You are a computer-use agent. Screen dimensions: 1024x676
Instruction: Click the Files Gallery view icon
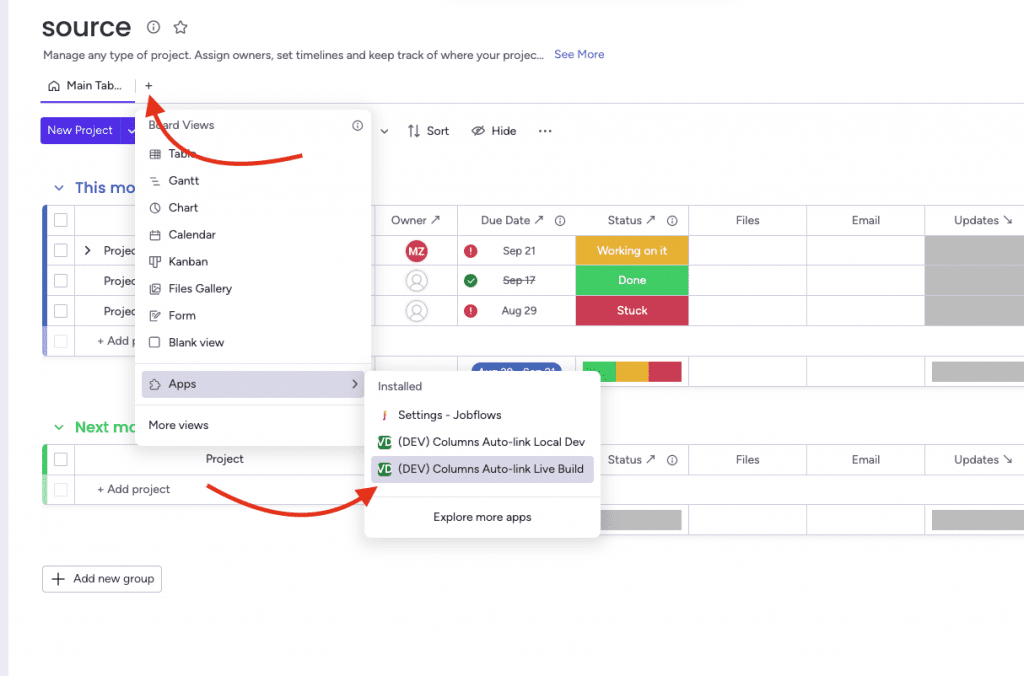(155, 289)
